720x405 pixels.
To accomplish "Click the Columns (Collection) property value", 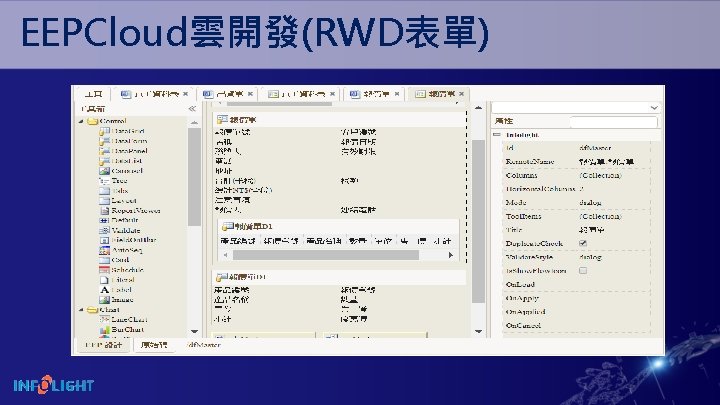I will 601,175.
